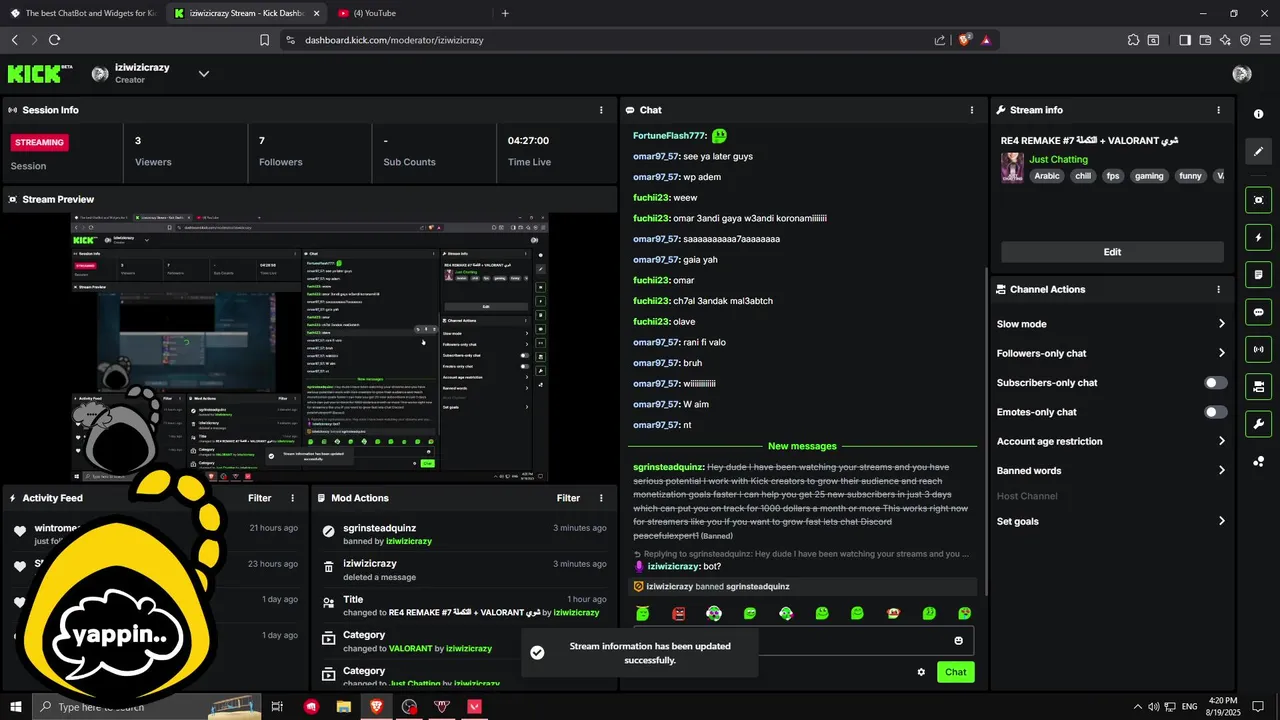Open Stream info three-dot menu

(x=1218, y=110)
